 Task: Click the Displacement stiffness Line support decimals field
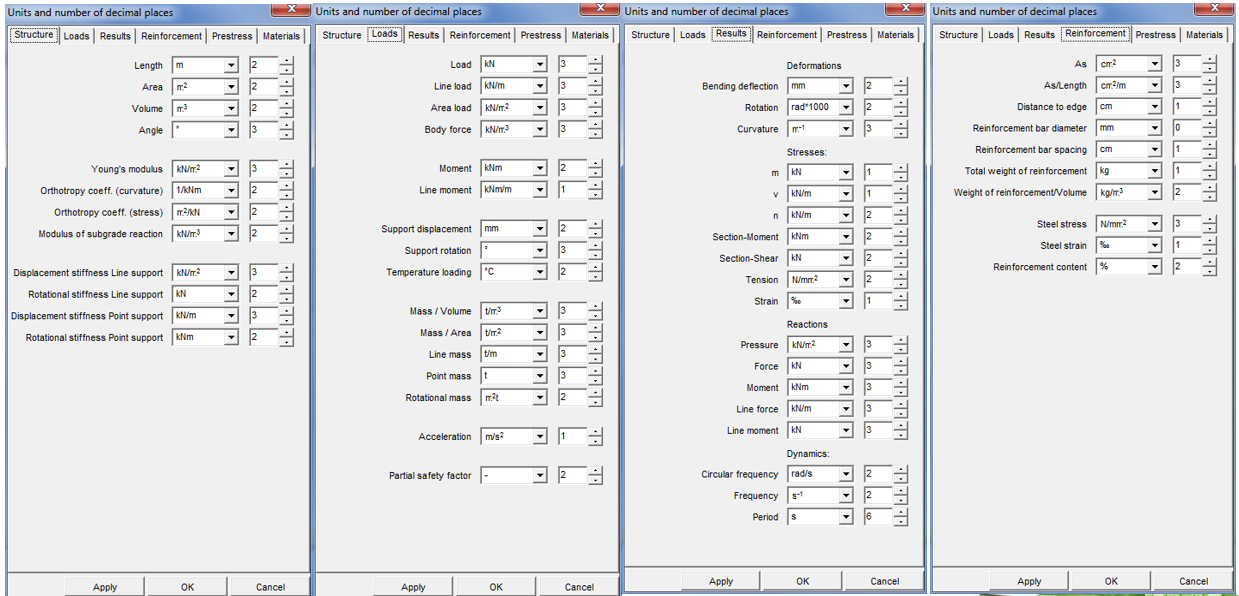coord(263,272)
